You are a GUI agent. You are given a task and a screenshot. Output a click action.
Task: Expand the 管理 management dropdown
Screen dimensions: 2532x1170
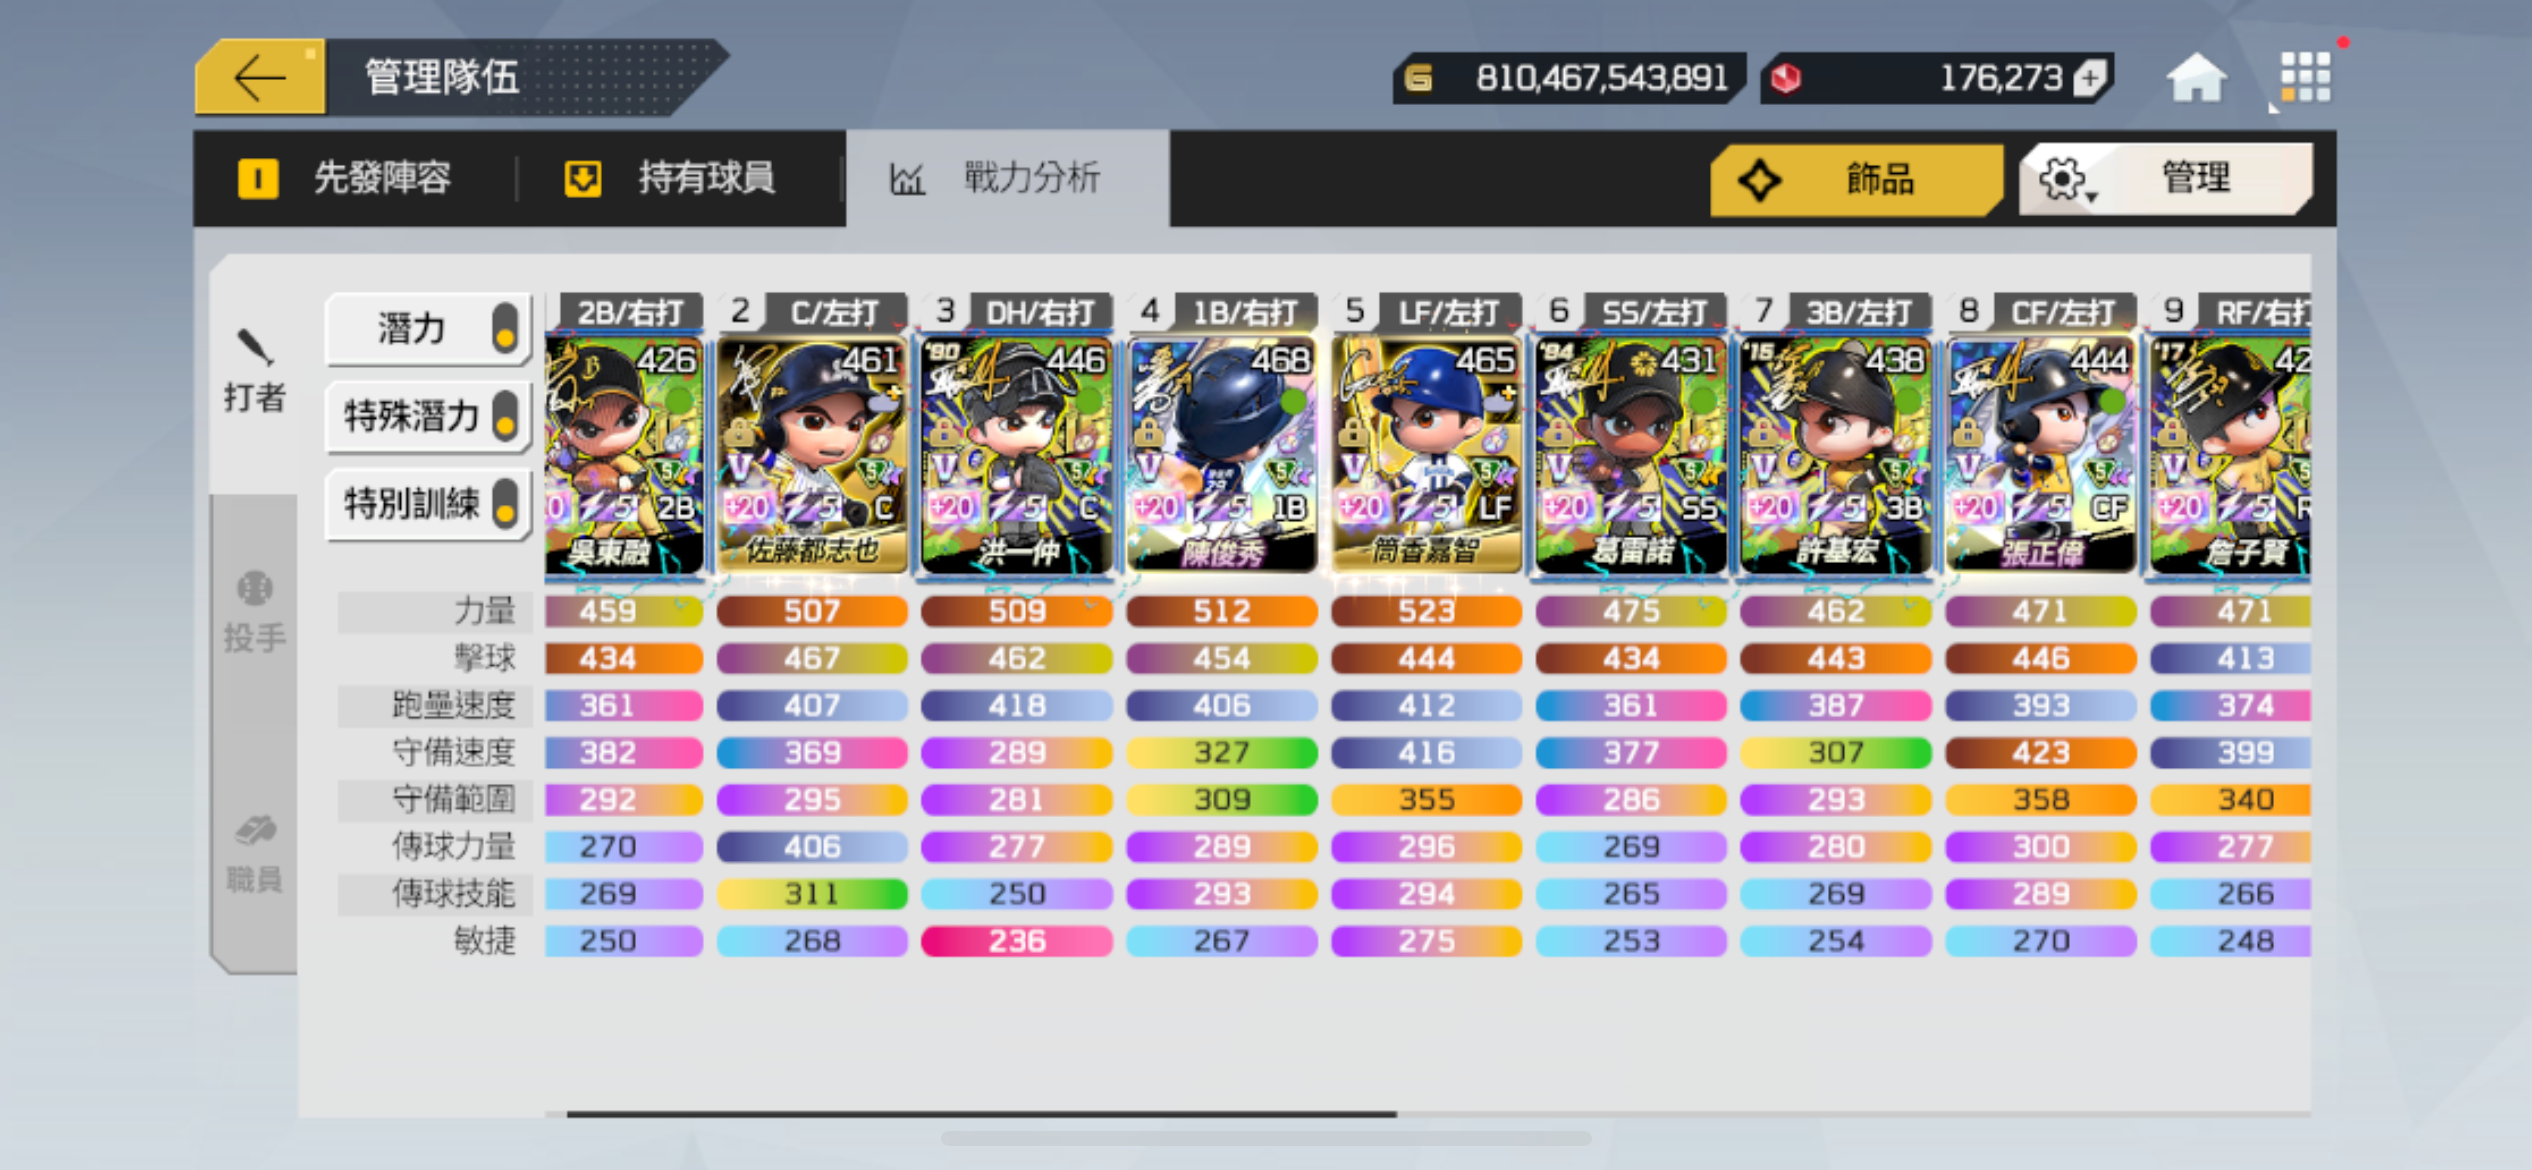[2166, 179]
